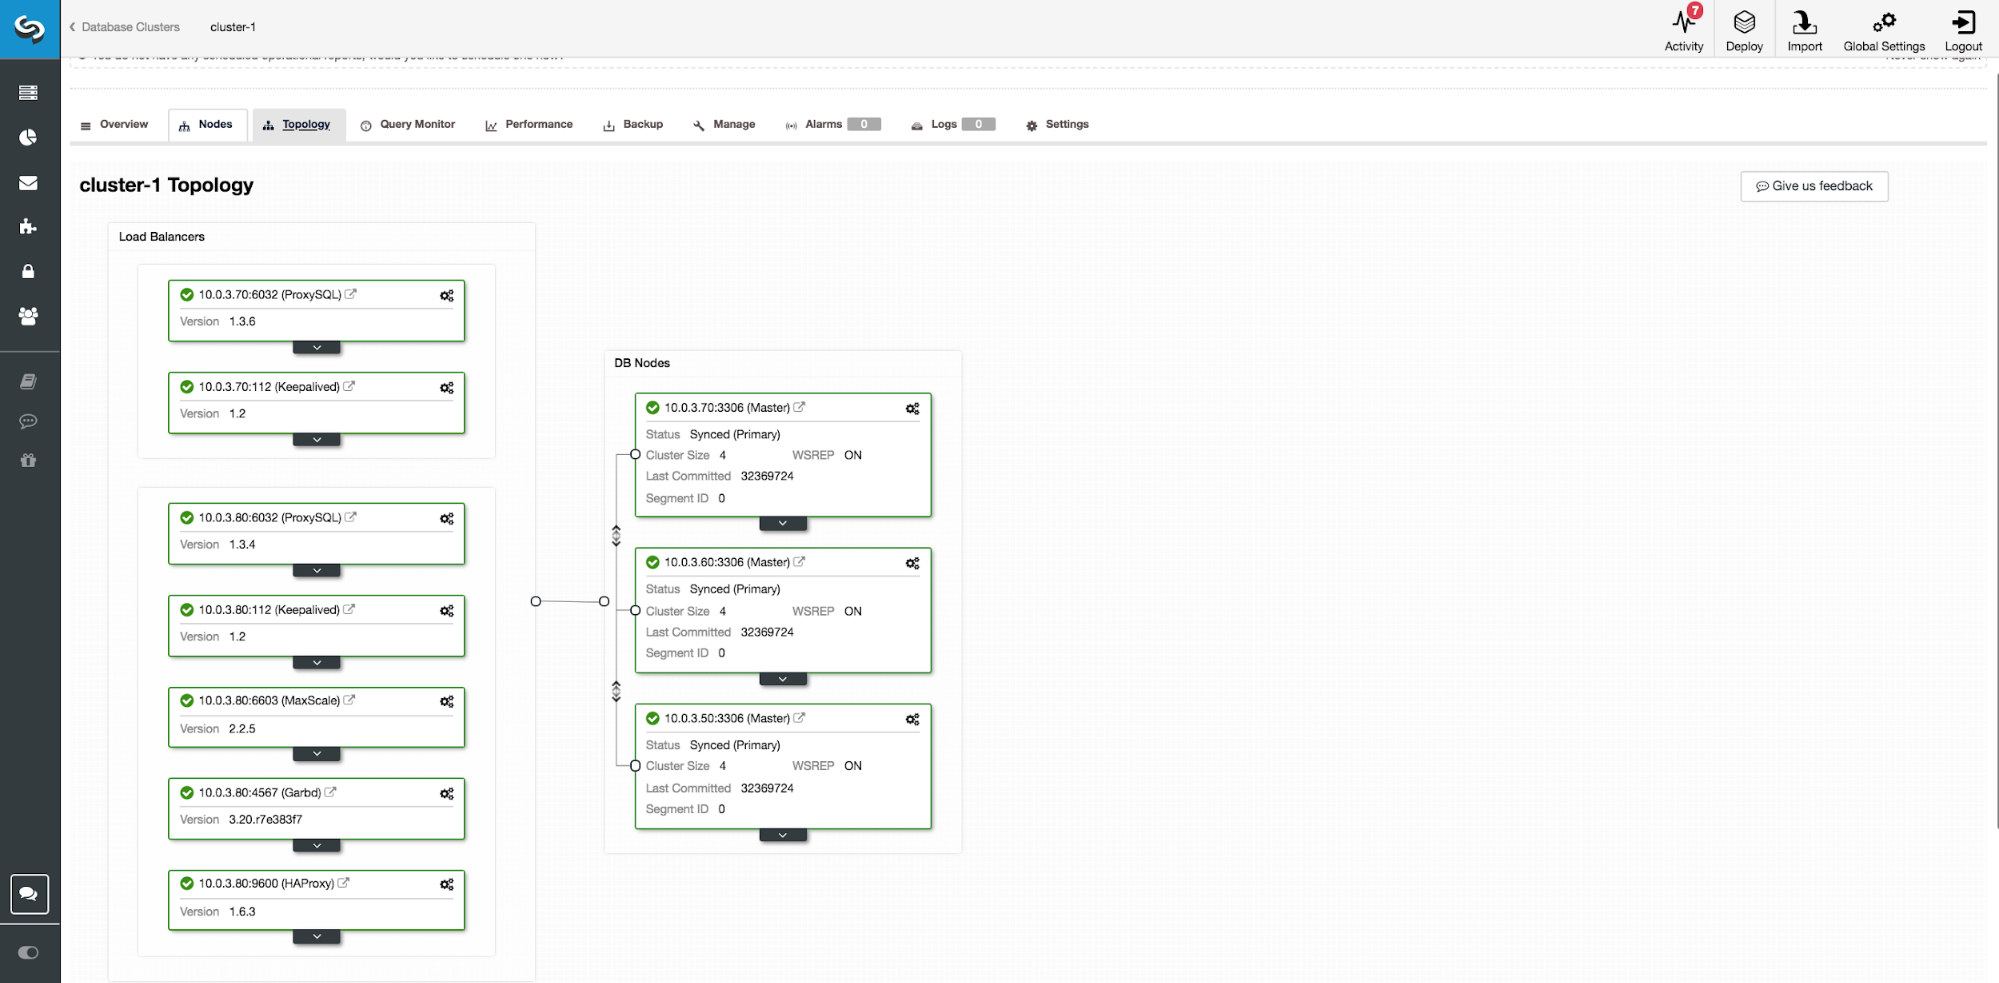
Task: Click the reorder arrows between 10.0.3.60 and 10.0.3.50 nodes
Action: [616, 691]
